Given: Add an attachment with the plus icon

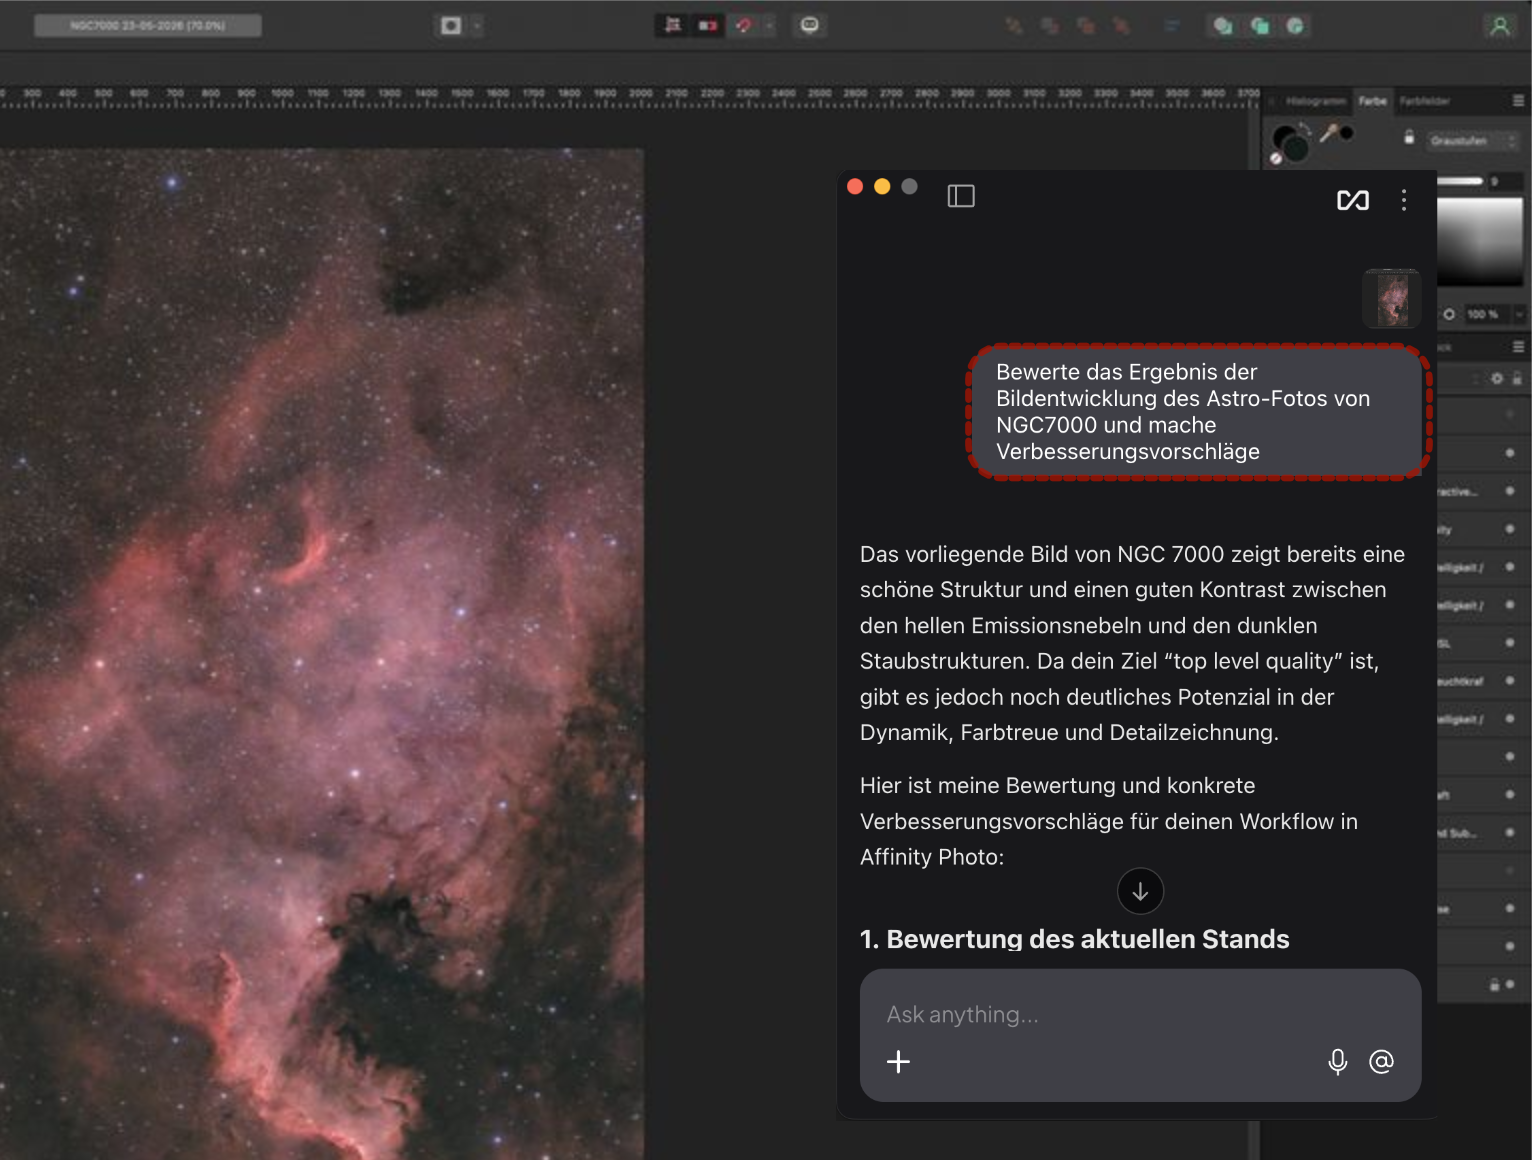Looking at the screenshot, I should (x=898, y=1062).
